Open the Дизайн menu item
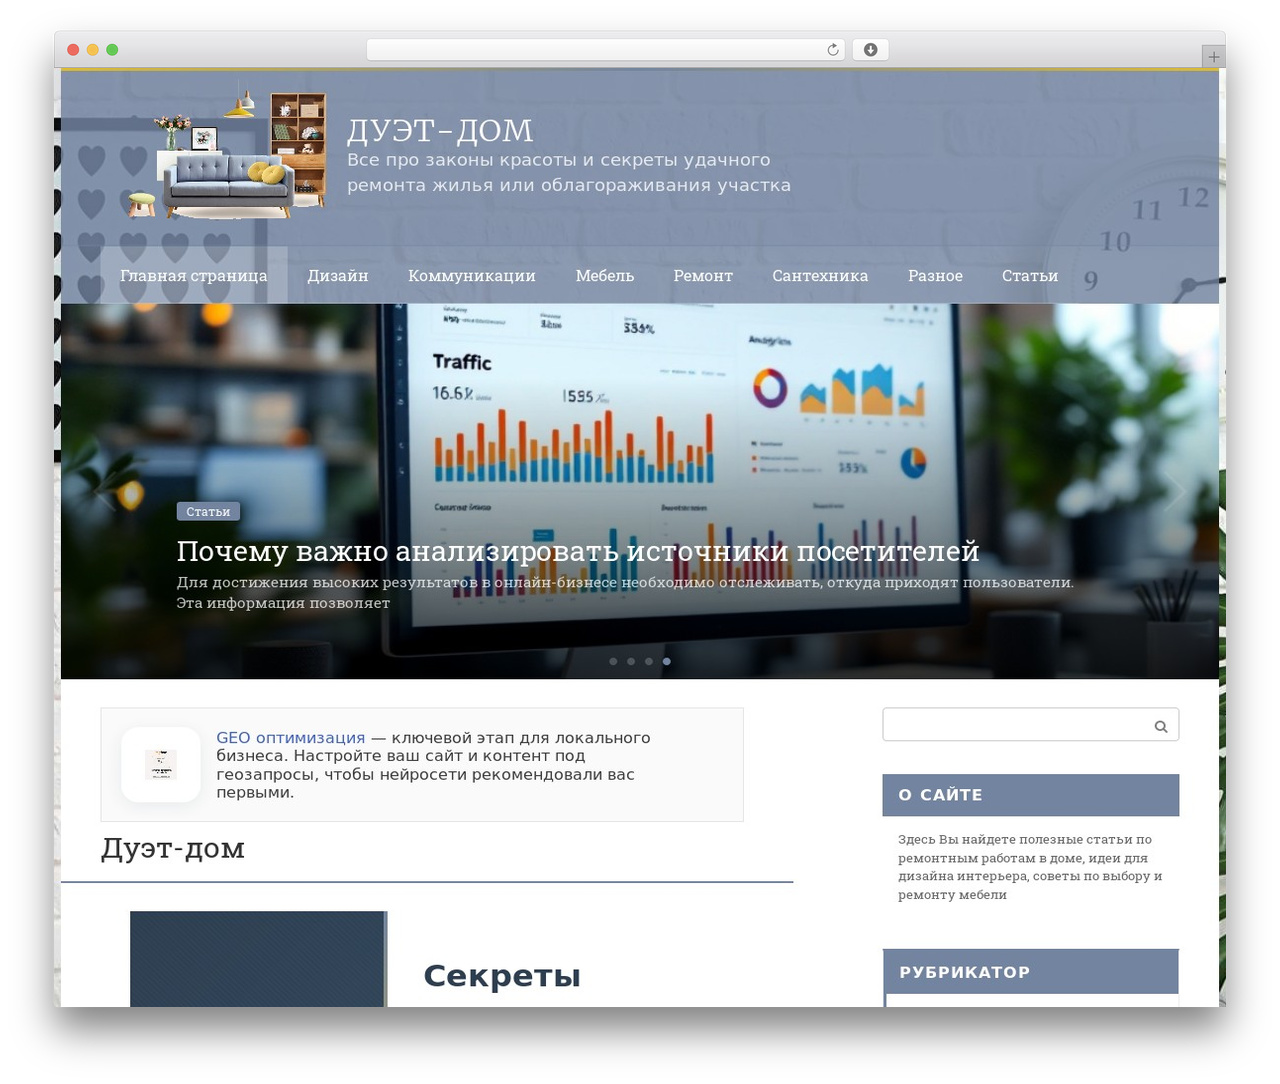Screen dimensions: 1280x1084 338,276
